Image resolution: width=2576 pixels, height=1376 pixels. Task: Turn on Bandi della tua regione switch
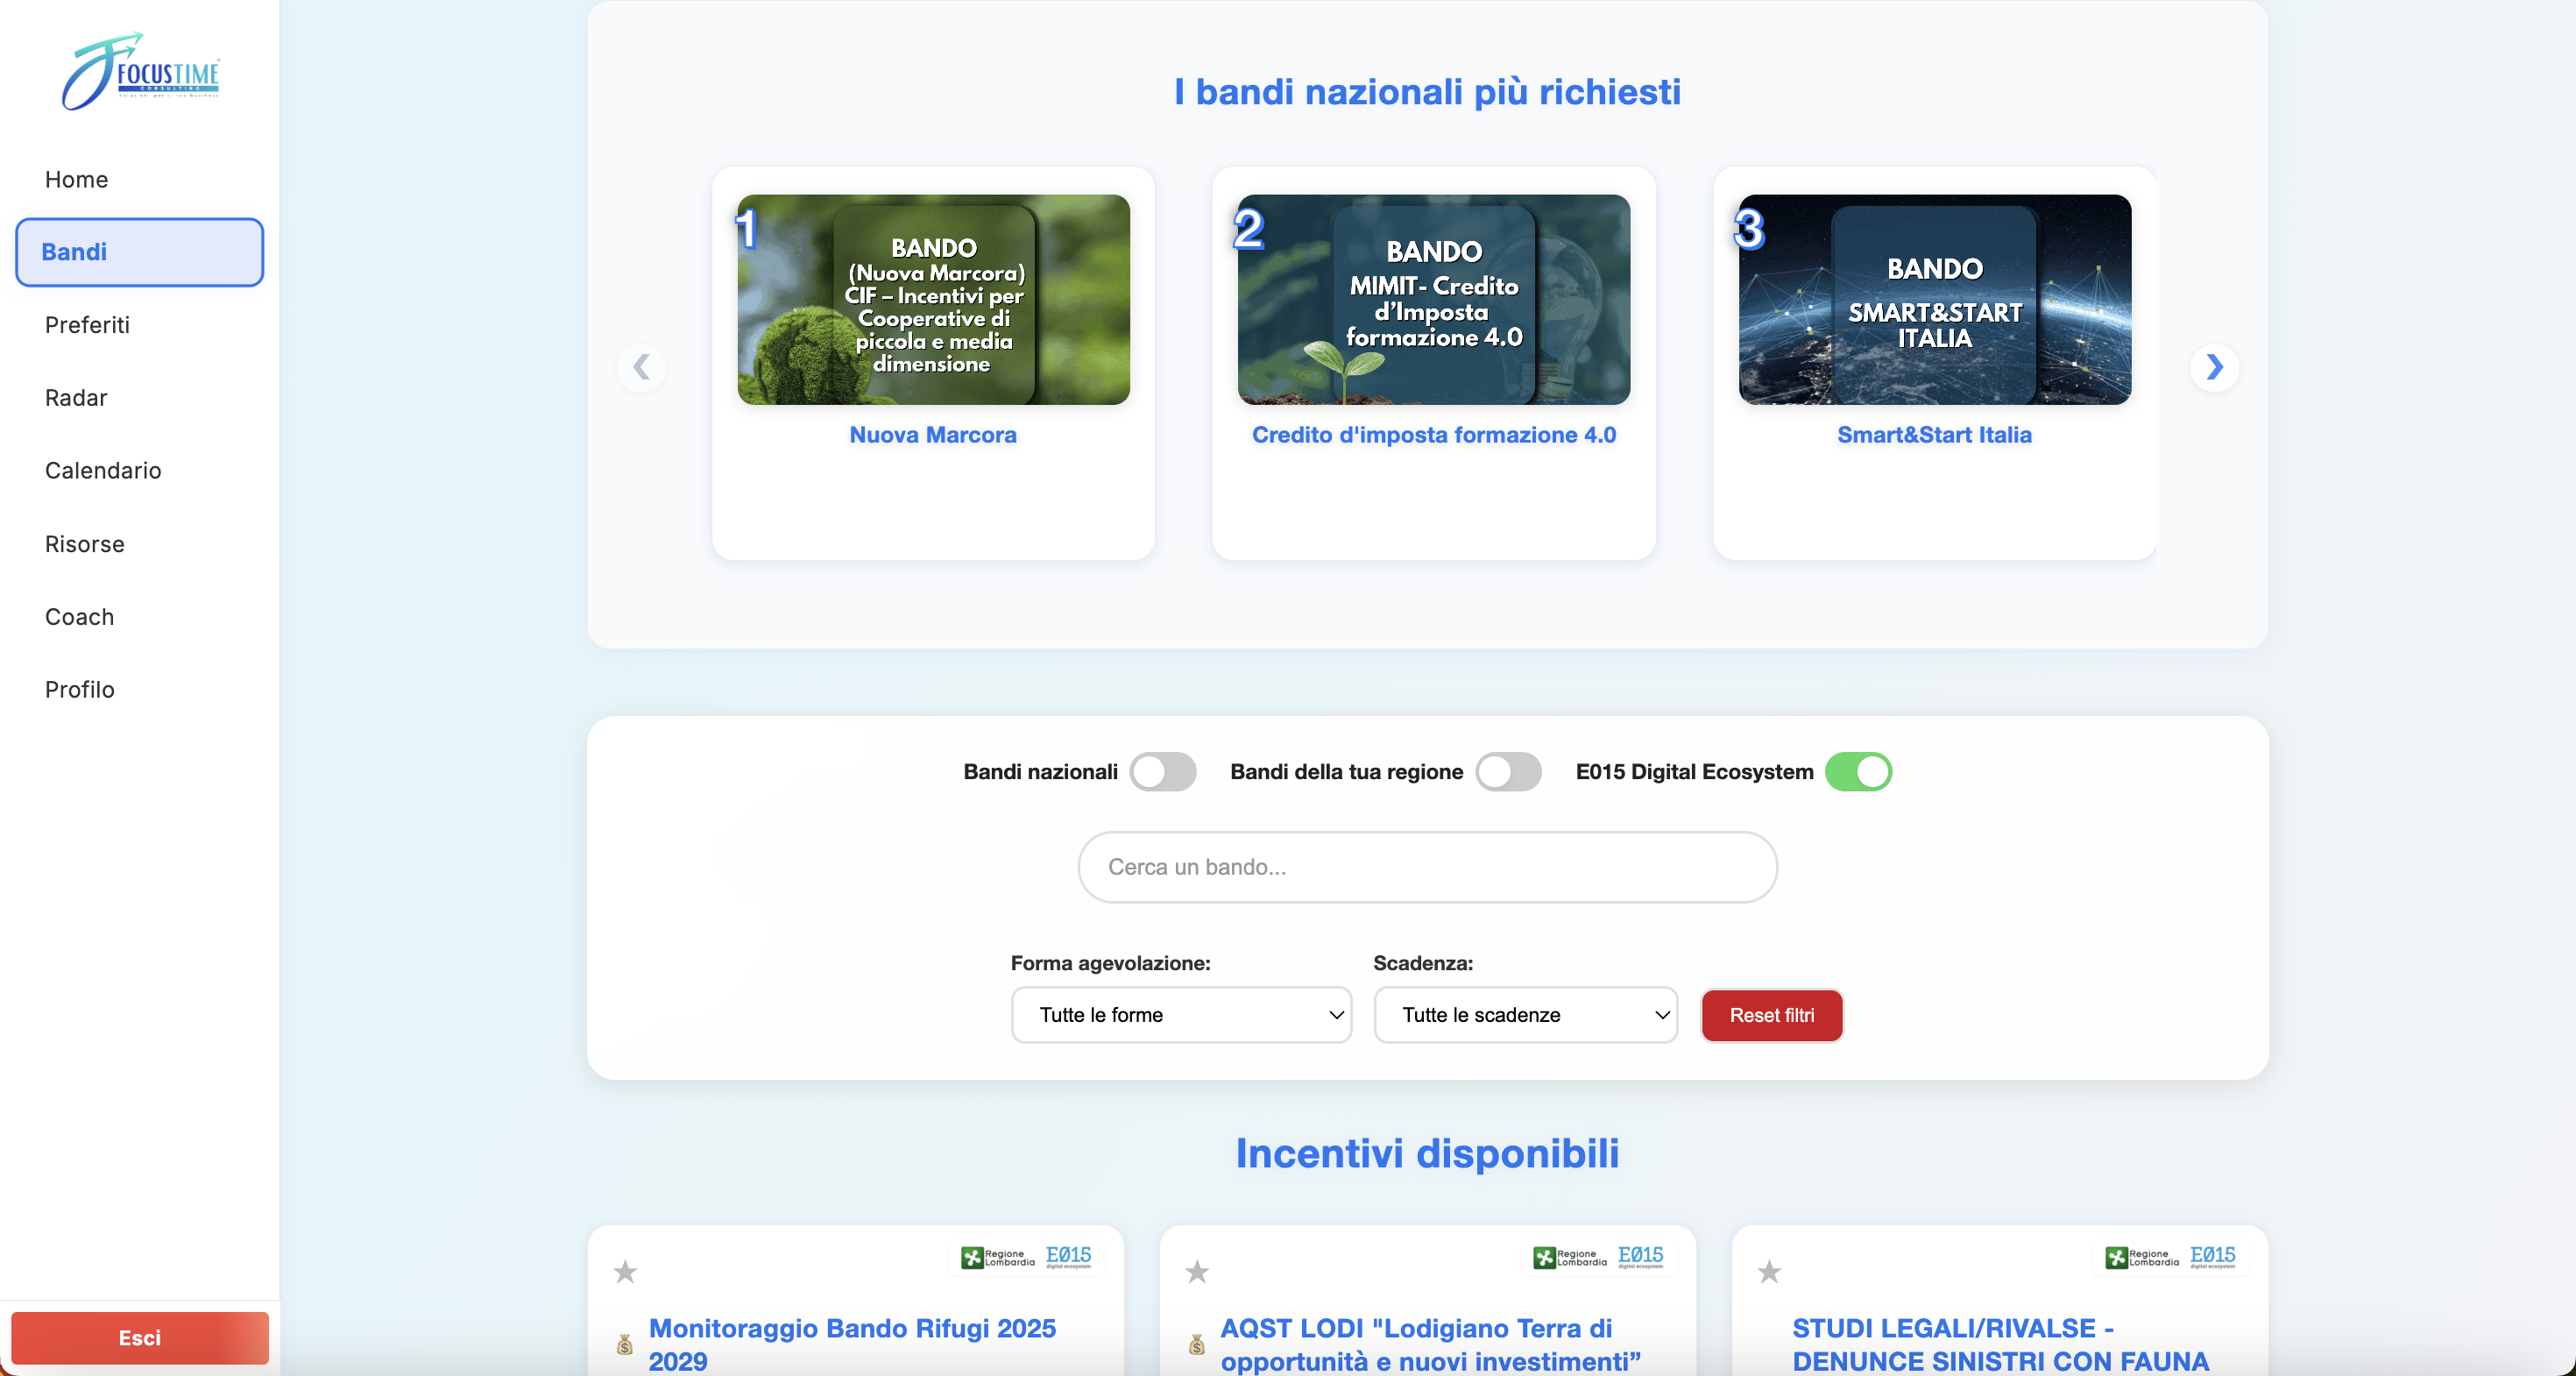pyautogui.click(x=1508, y=772)
